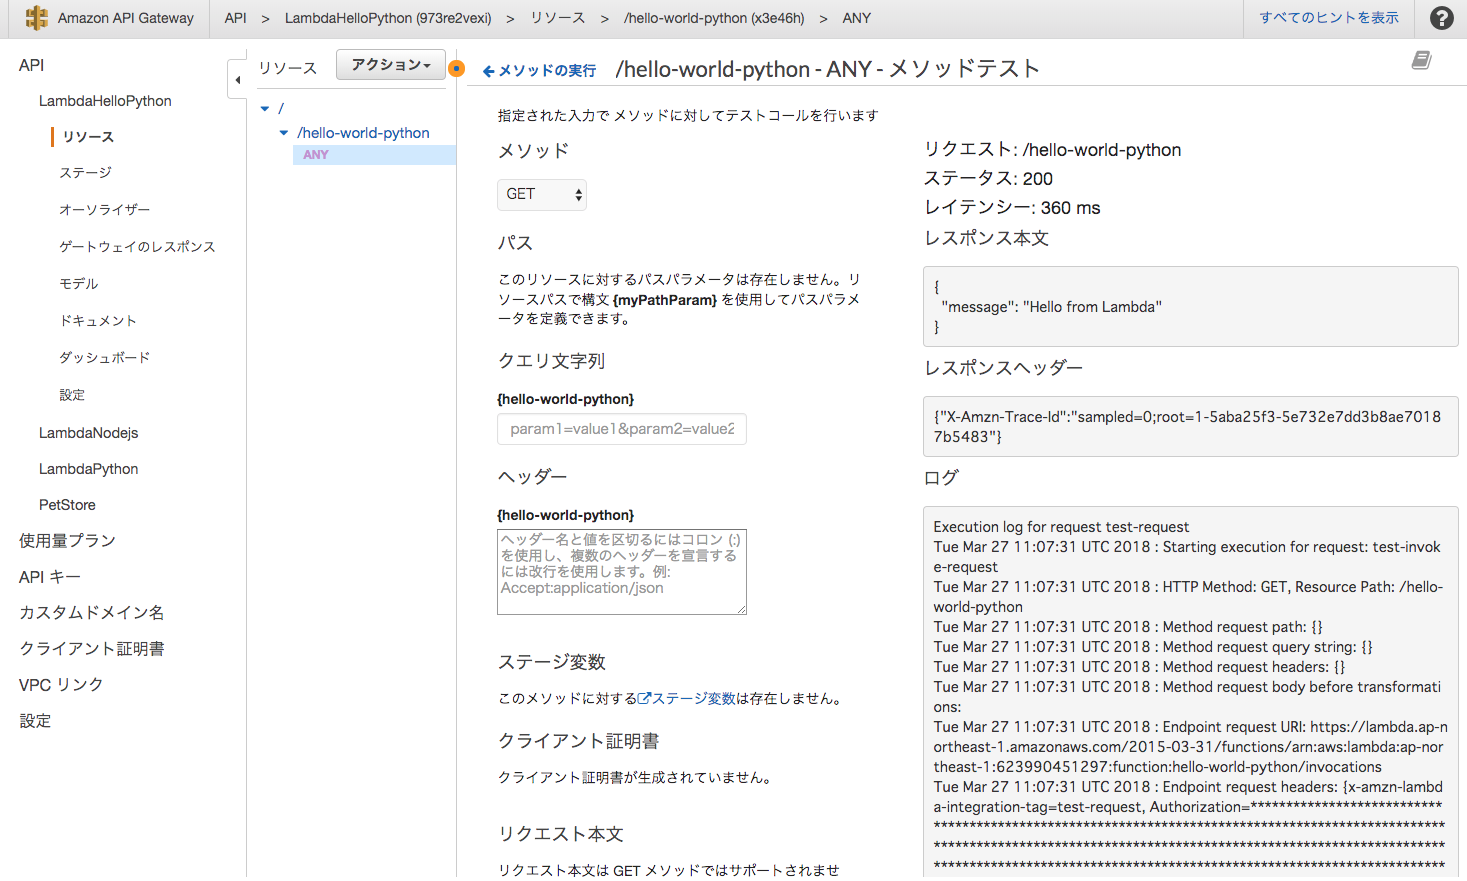1467x881 pixels.
Task: Collapse the root / resource tree node
Action: coord(265,108)
